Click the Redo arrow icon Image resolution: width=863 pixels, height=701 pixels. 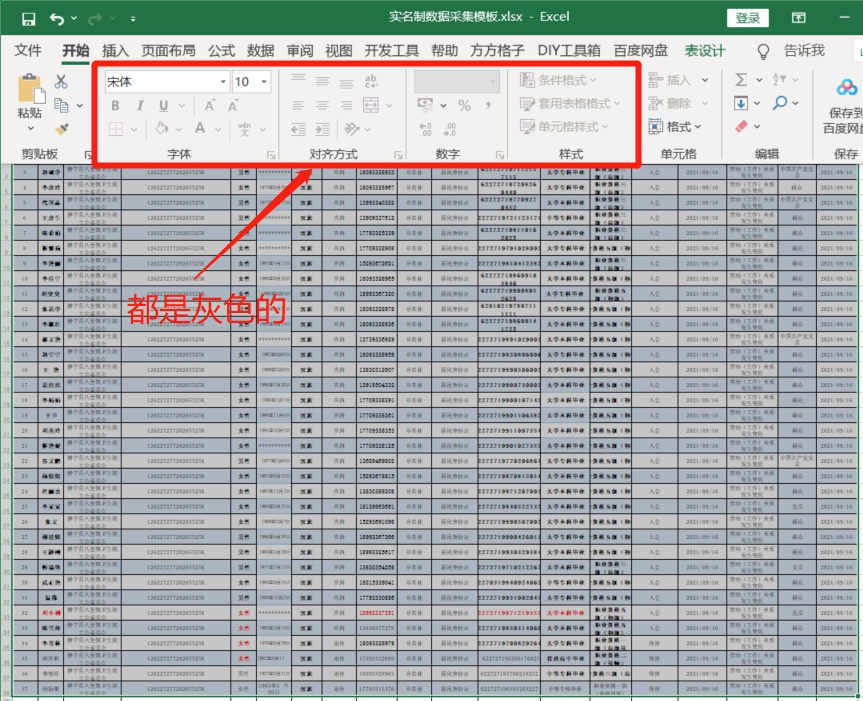[x=95, y=19]
